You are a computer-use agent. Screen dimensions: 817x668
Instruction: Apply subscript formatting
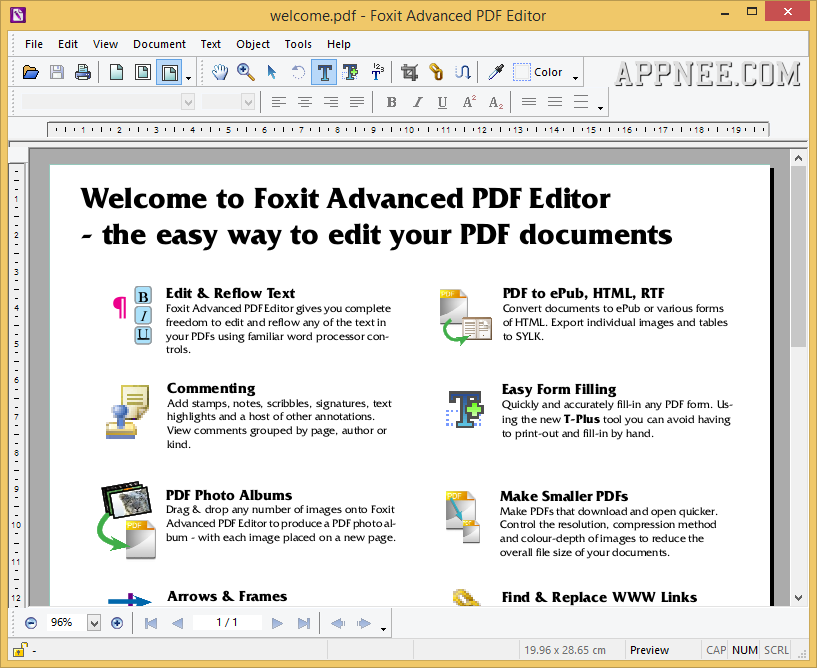(x=496, y=102)
